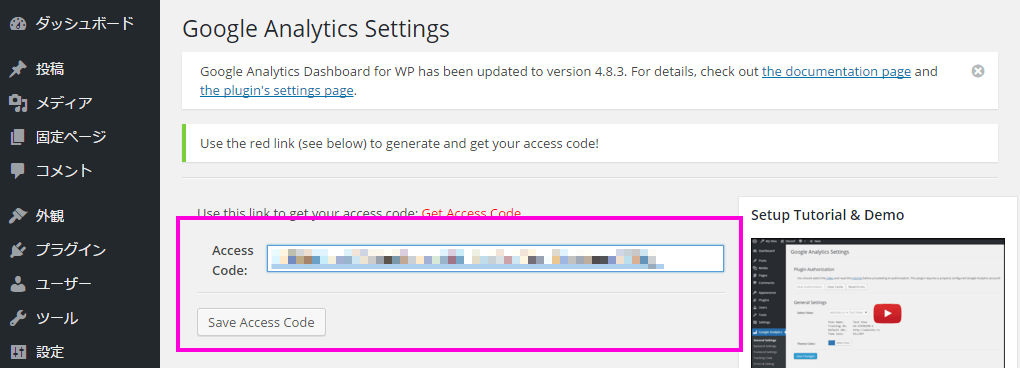Open the 投稿 menu item

click(50, 69)
